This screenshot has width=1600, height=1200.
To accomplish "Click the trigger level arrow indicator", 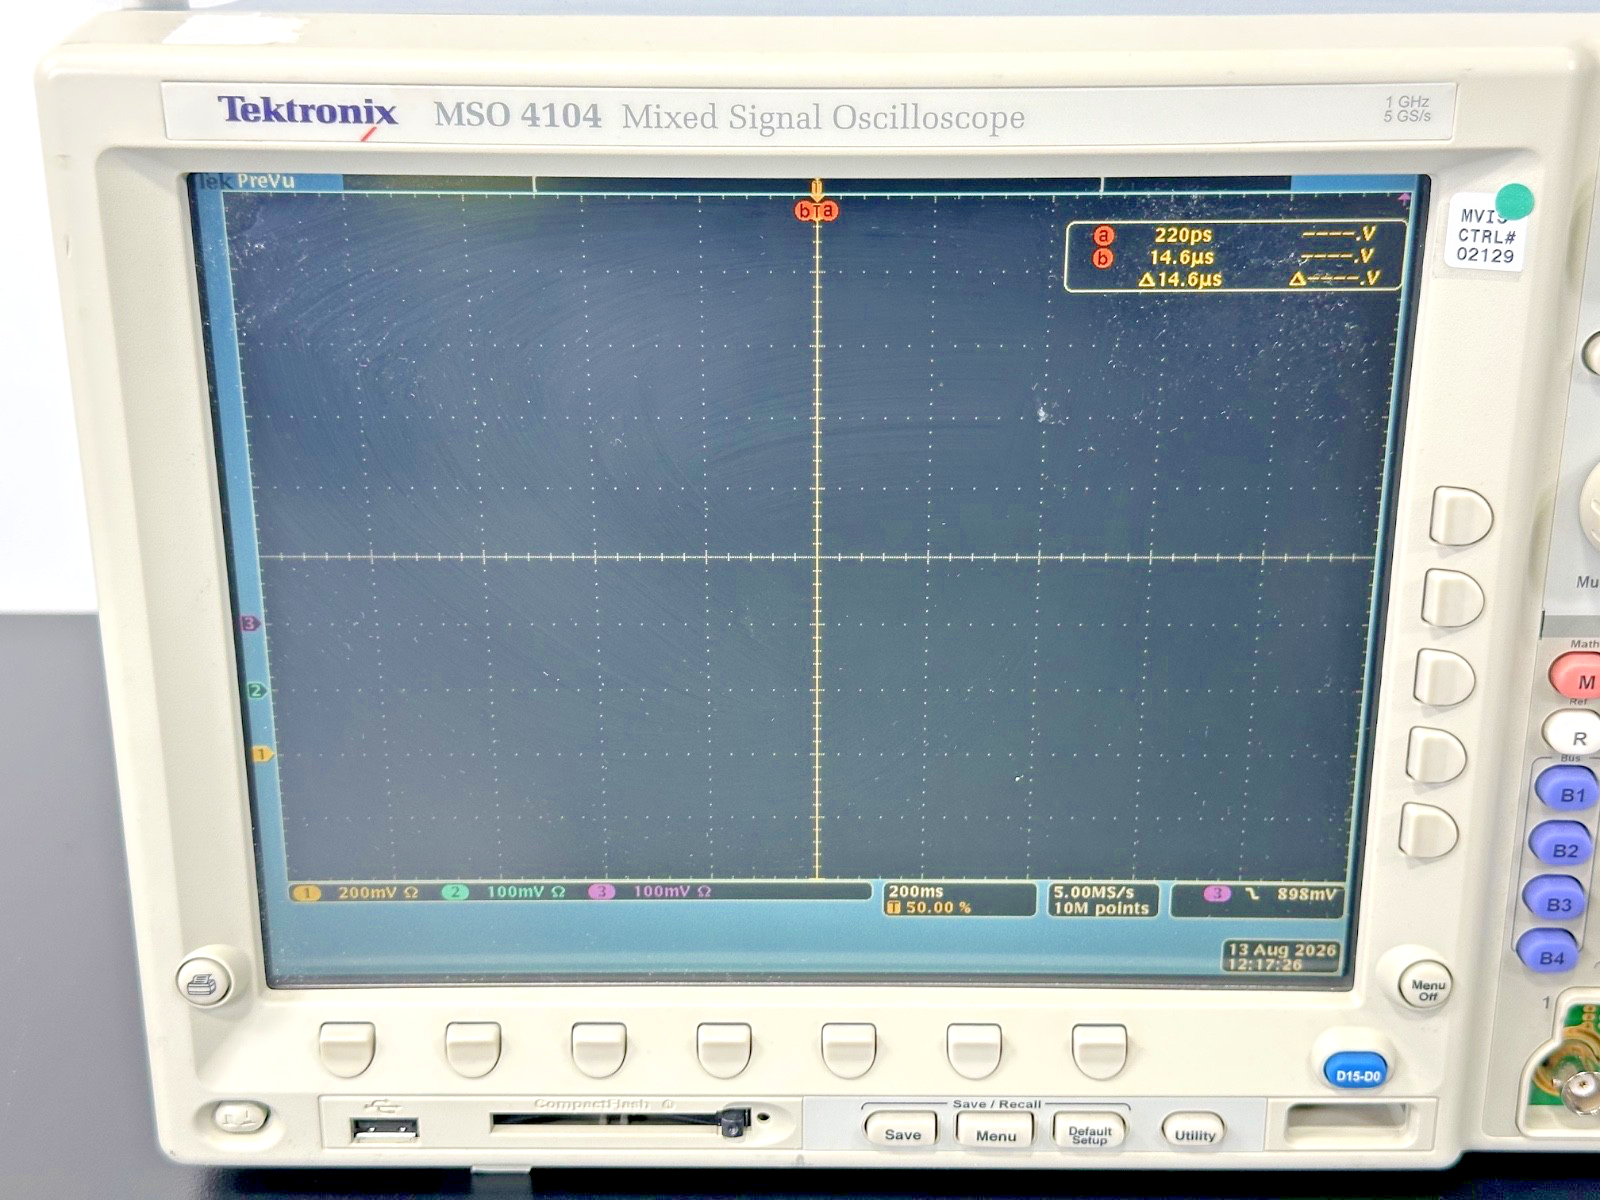I will pyautogui.click(x=1404, y=199).
